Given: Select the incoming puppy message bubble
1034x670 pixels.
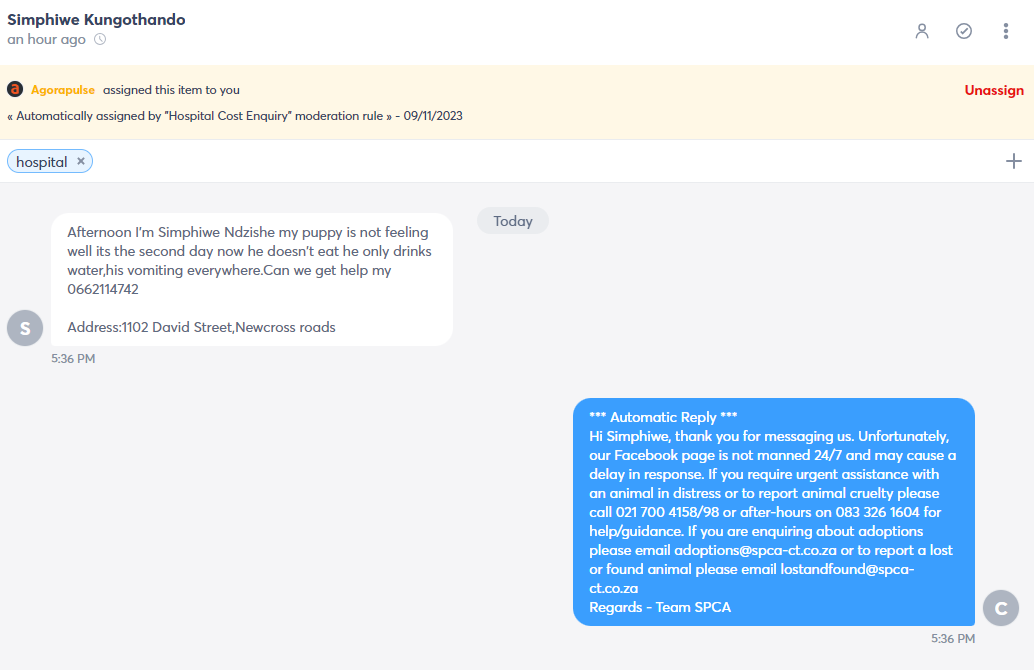Looking at the screenshot, I should pyautogui.click(x=252, y=280).
